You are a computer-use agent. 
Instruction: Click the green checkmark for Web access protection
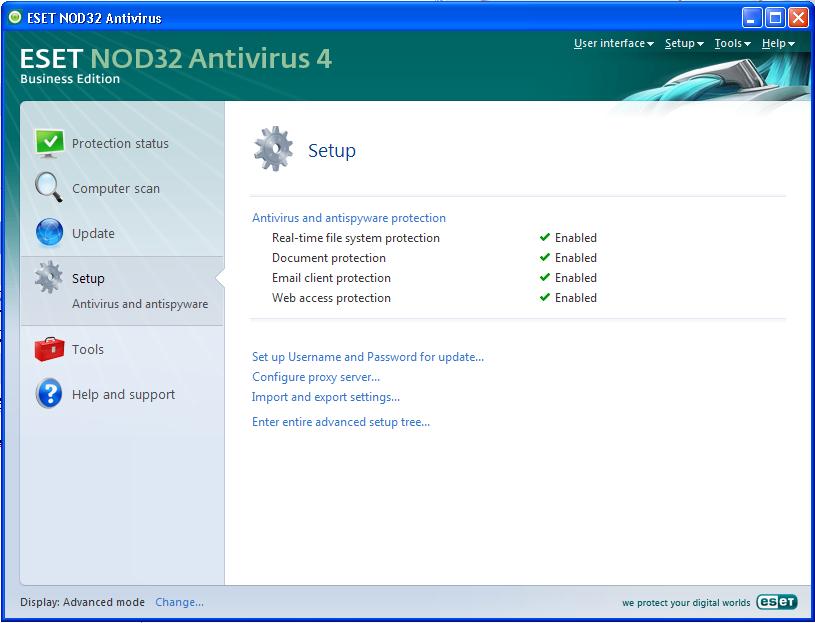pyautogui.click(x=545, y=297)
